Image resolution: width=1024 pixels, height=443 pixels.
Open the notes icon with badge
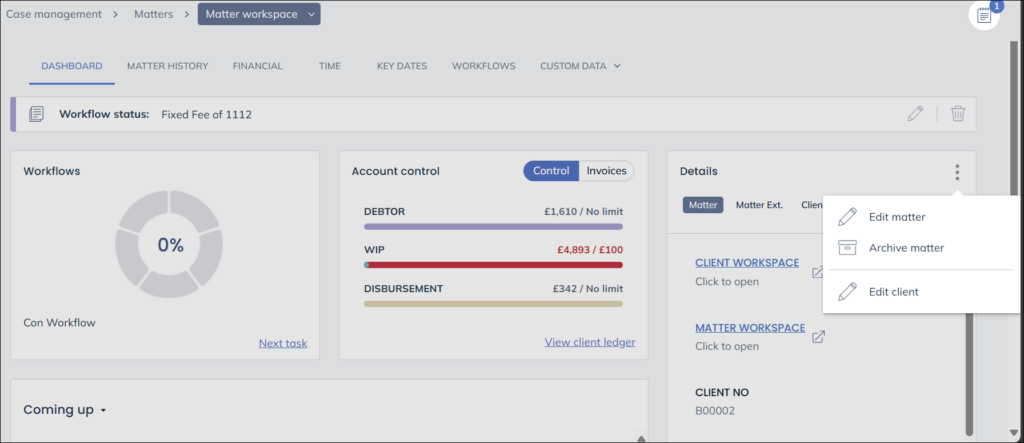point(984,16)
